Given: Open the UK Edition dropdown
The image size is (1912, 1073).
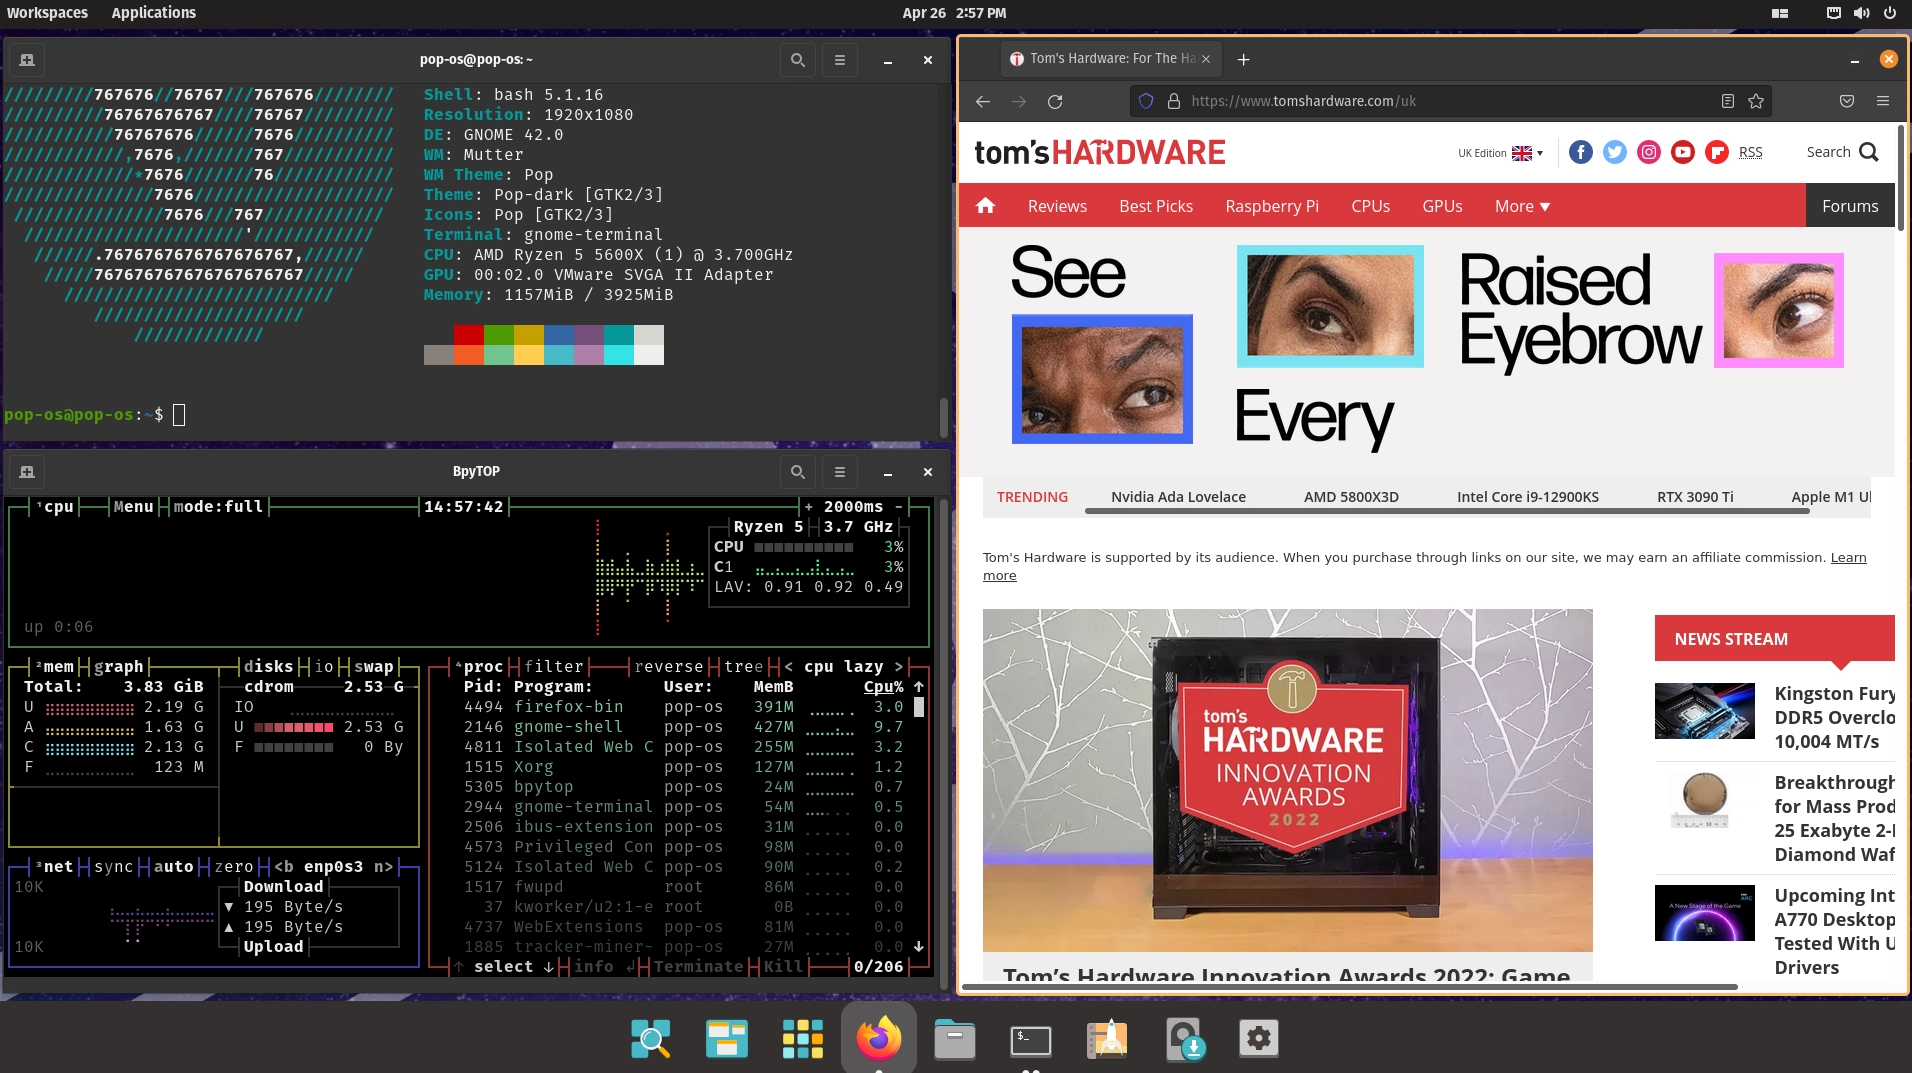Looking at the screenshot, I should point(1500,153).
